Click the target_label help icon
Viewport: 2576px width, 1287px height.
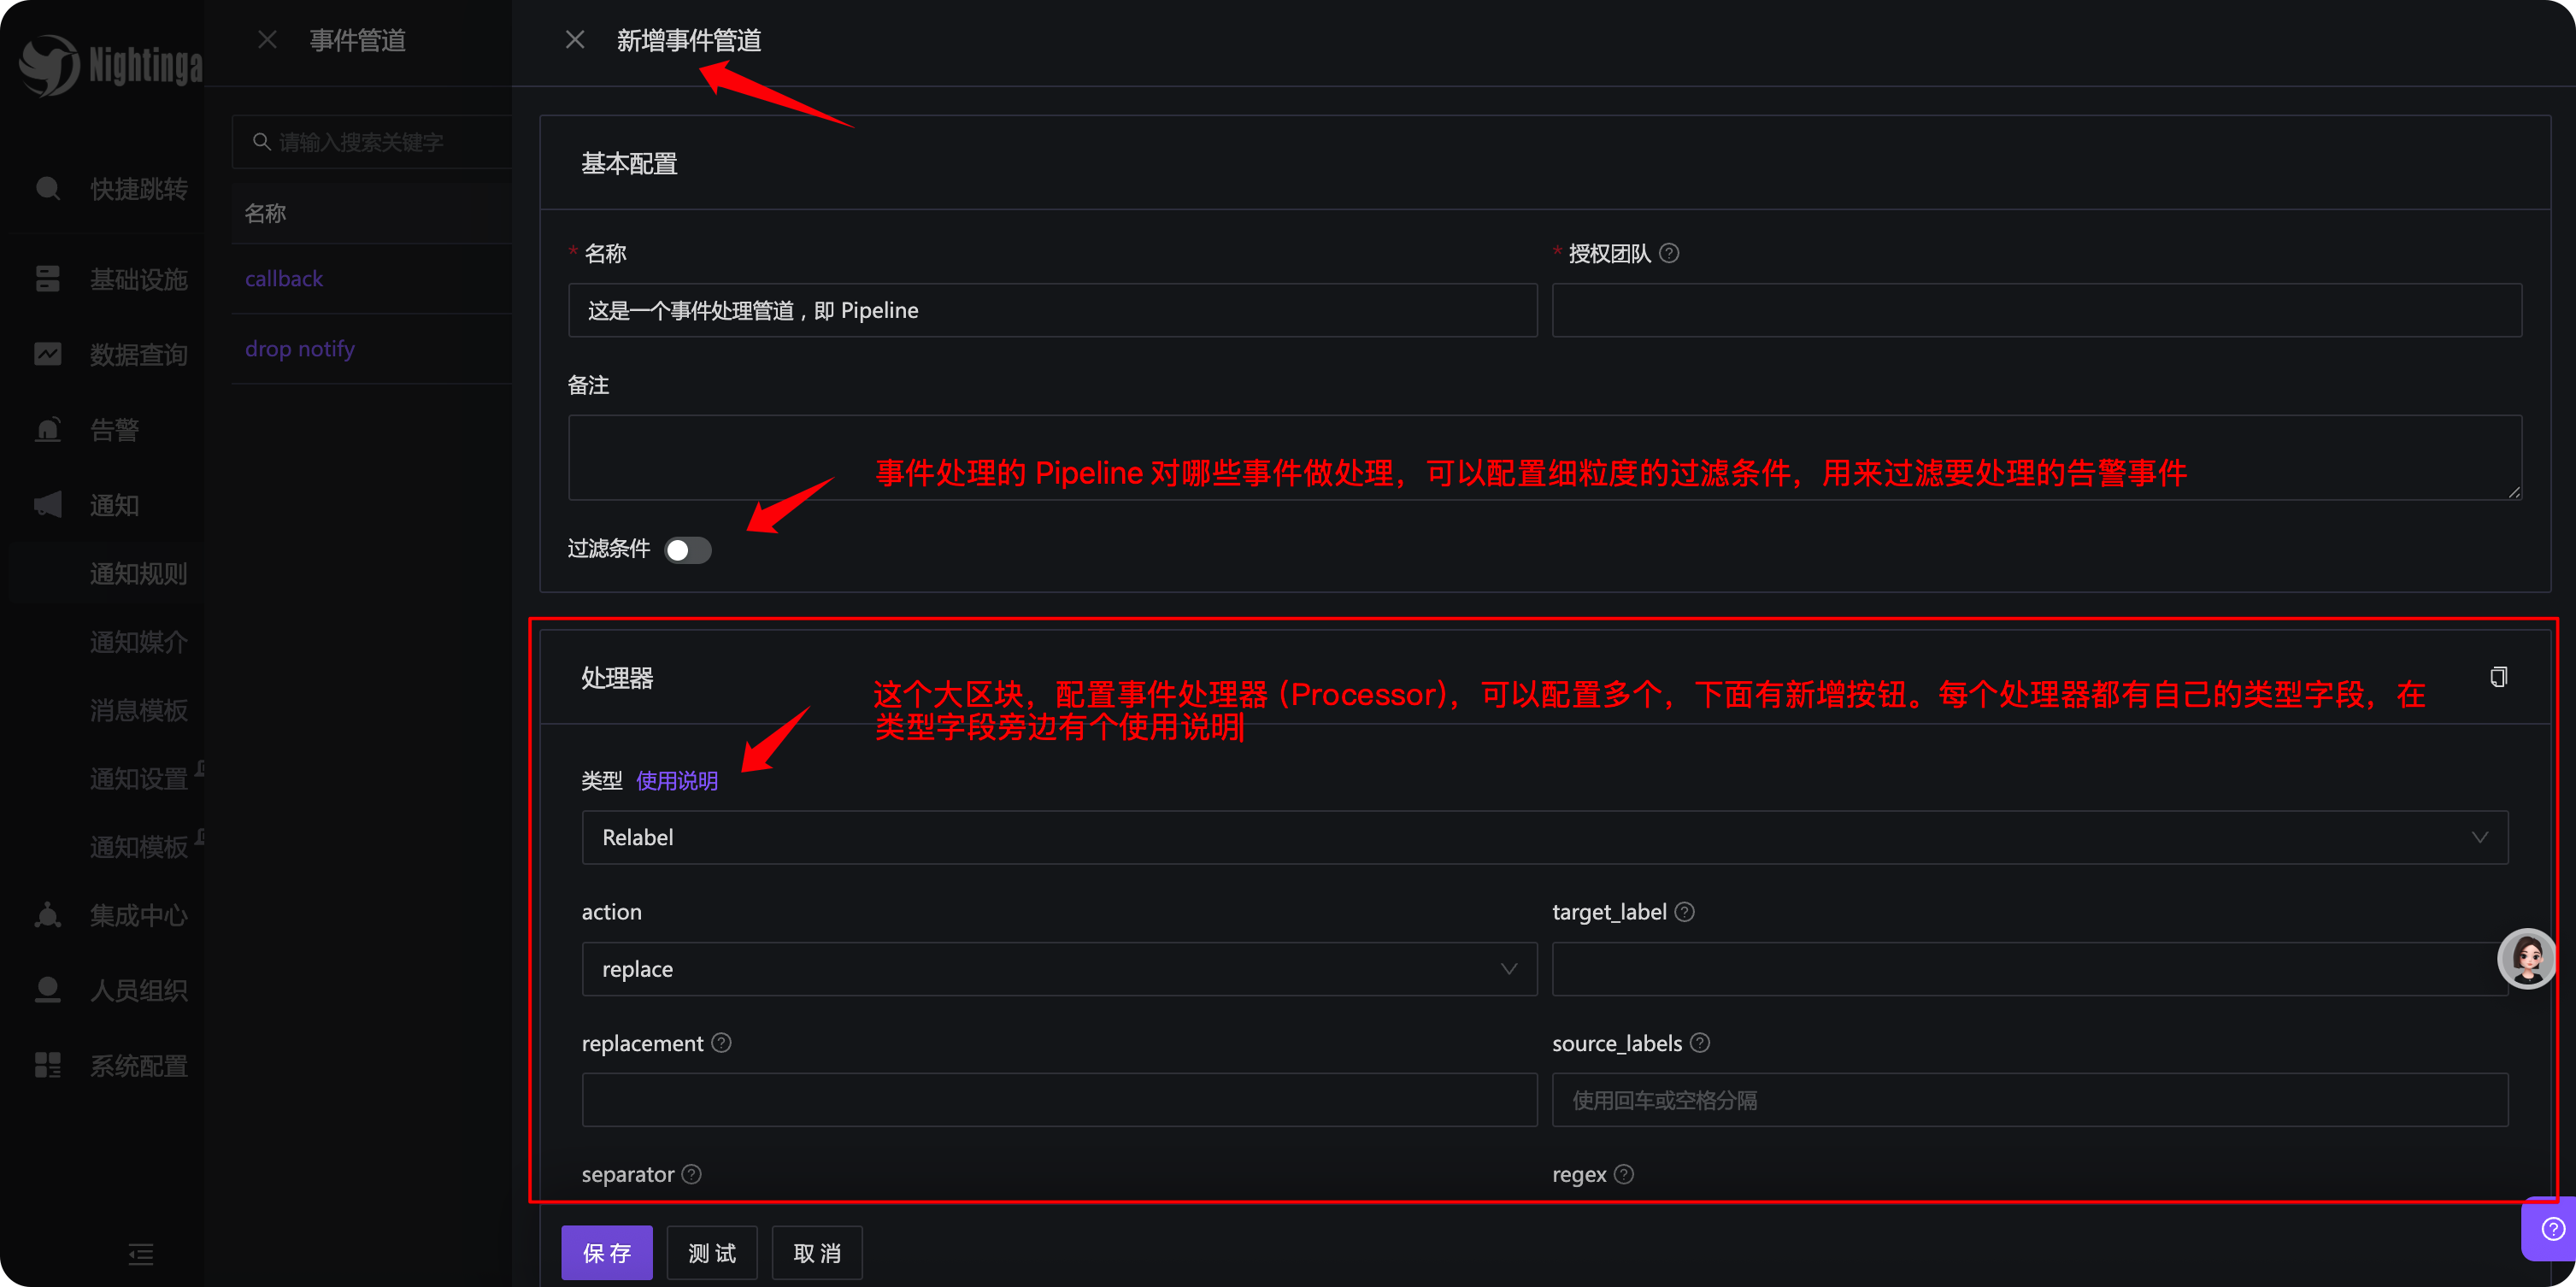click(1684, 911)
